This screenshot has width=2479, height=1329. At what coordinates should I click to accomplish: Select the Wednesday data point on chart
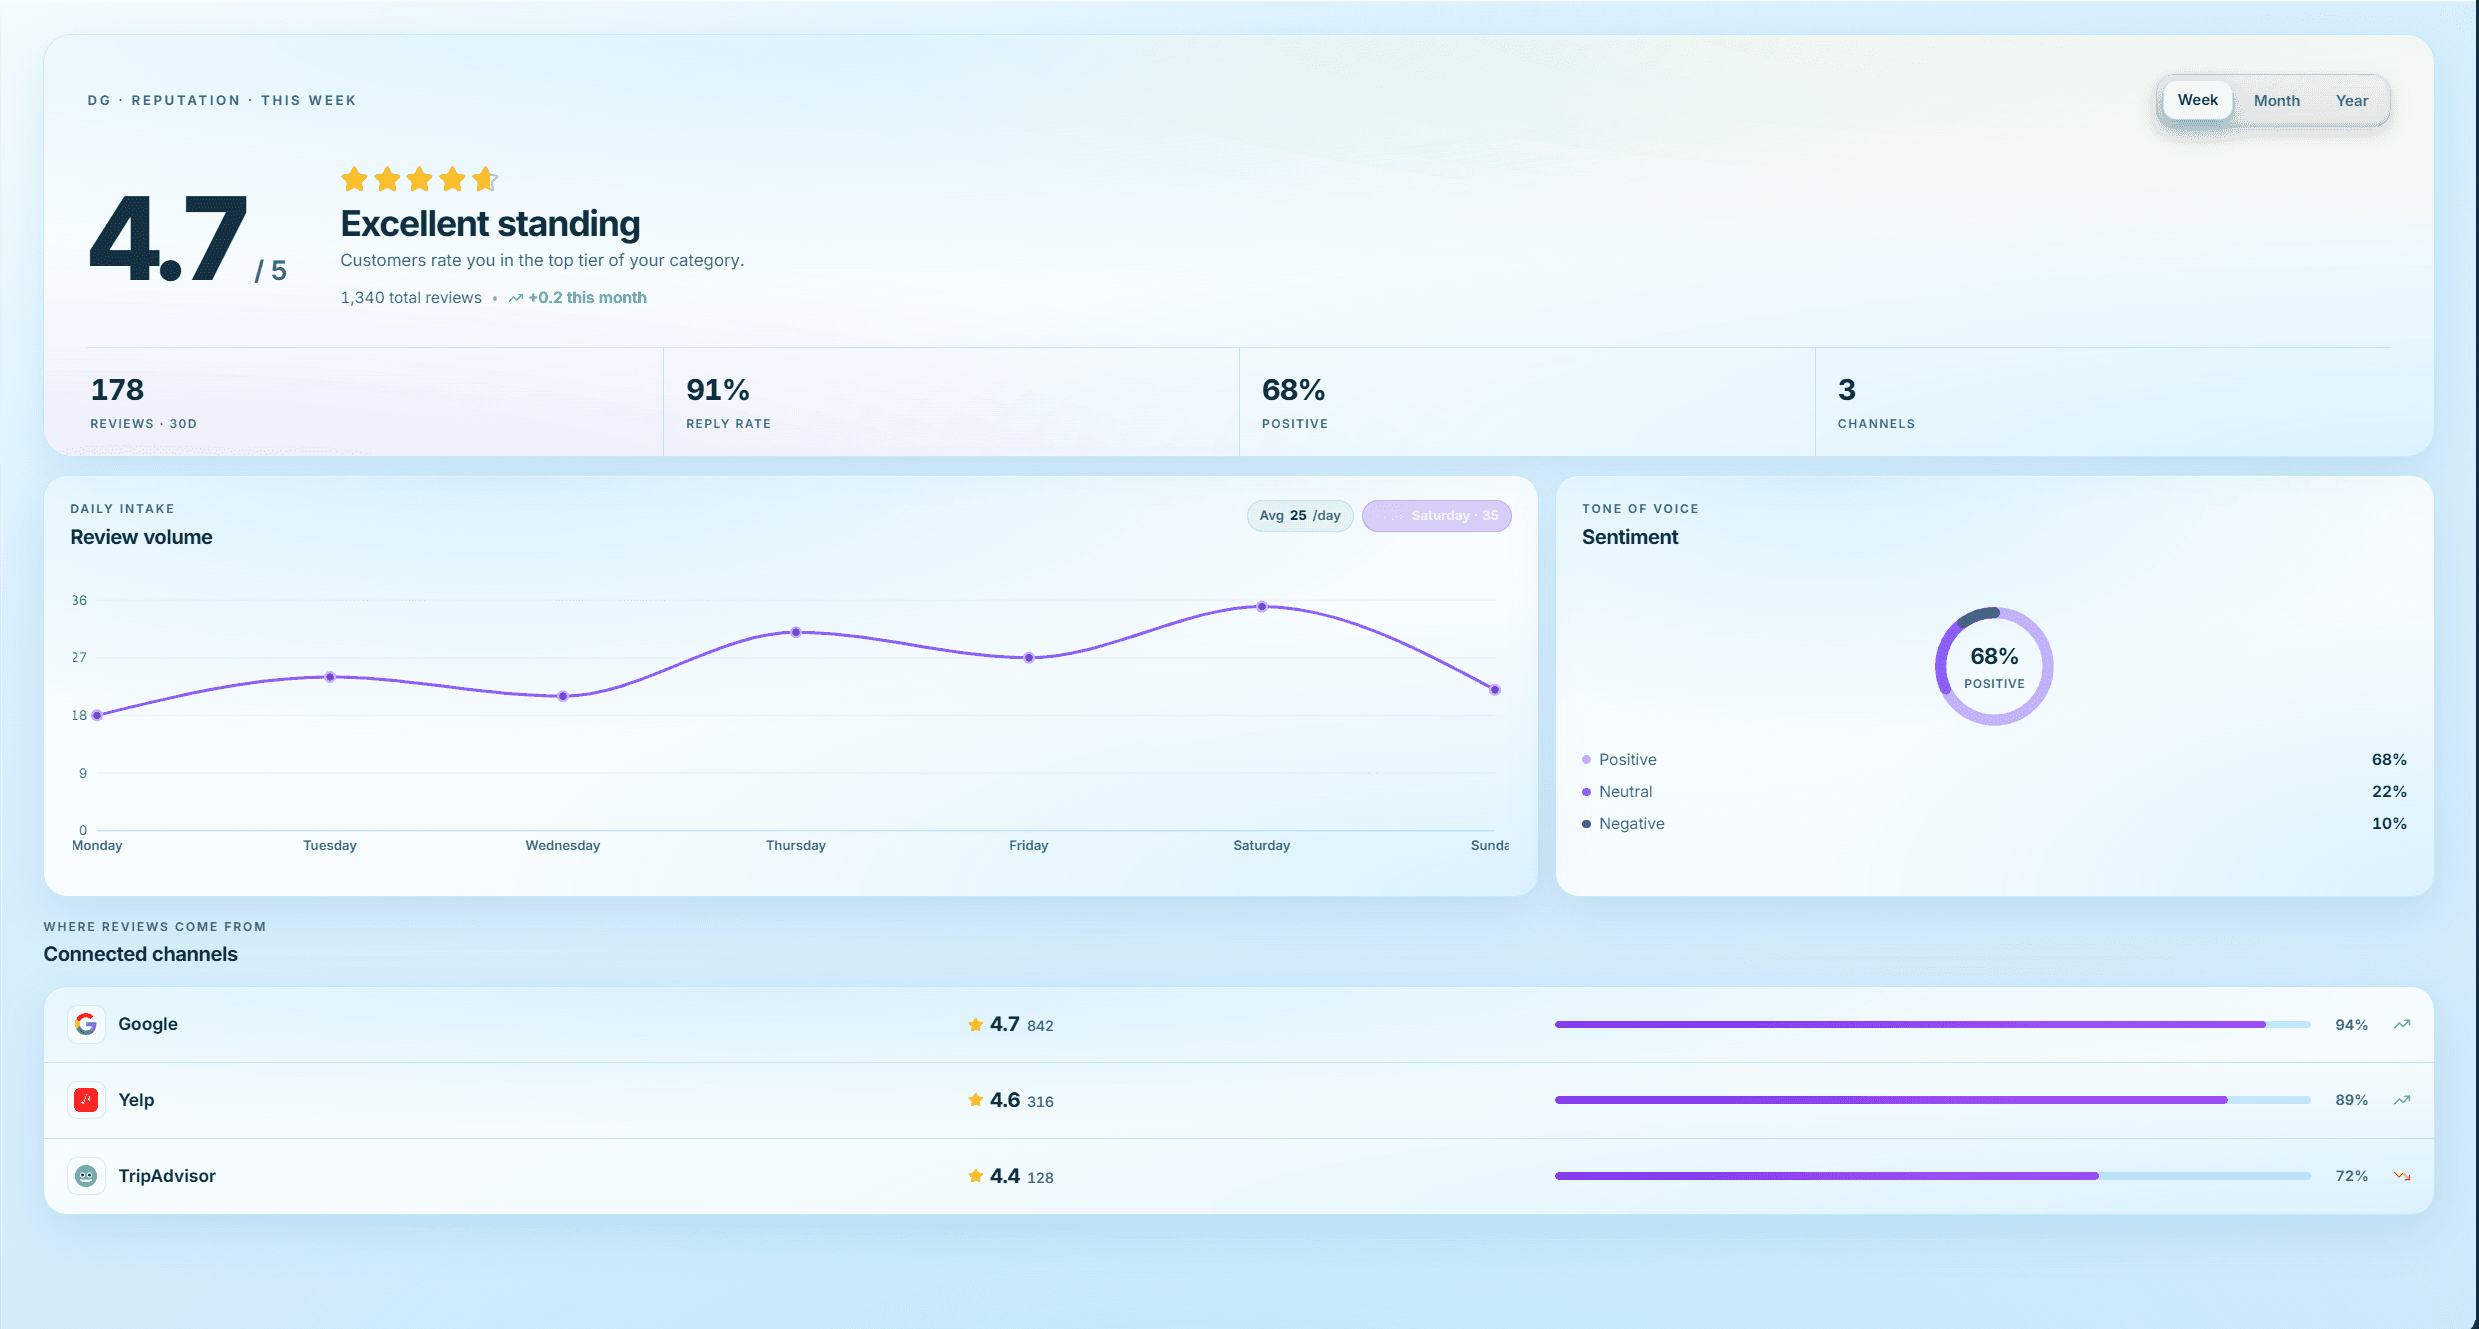(563, 696)
